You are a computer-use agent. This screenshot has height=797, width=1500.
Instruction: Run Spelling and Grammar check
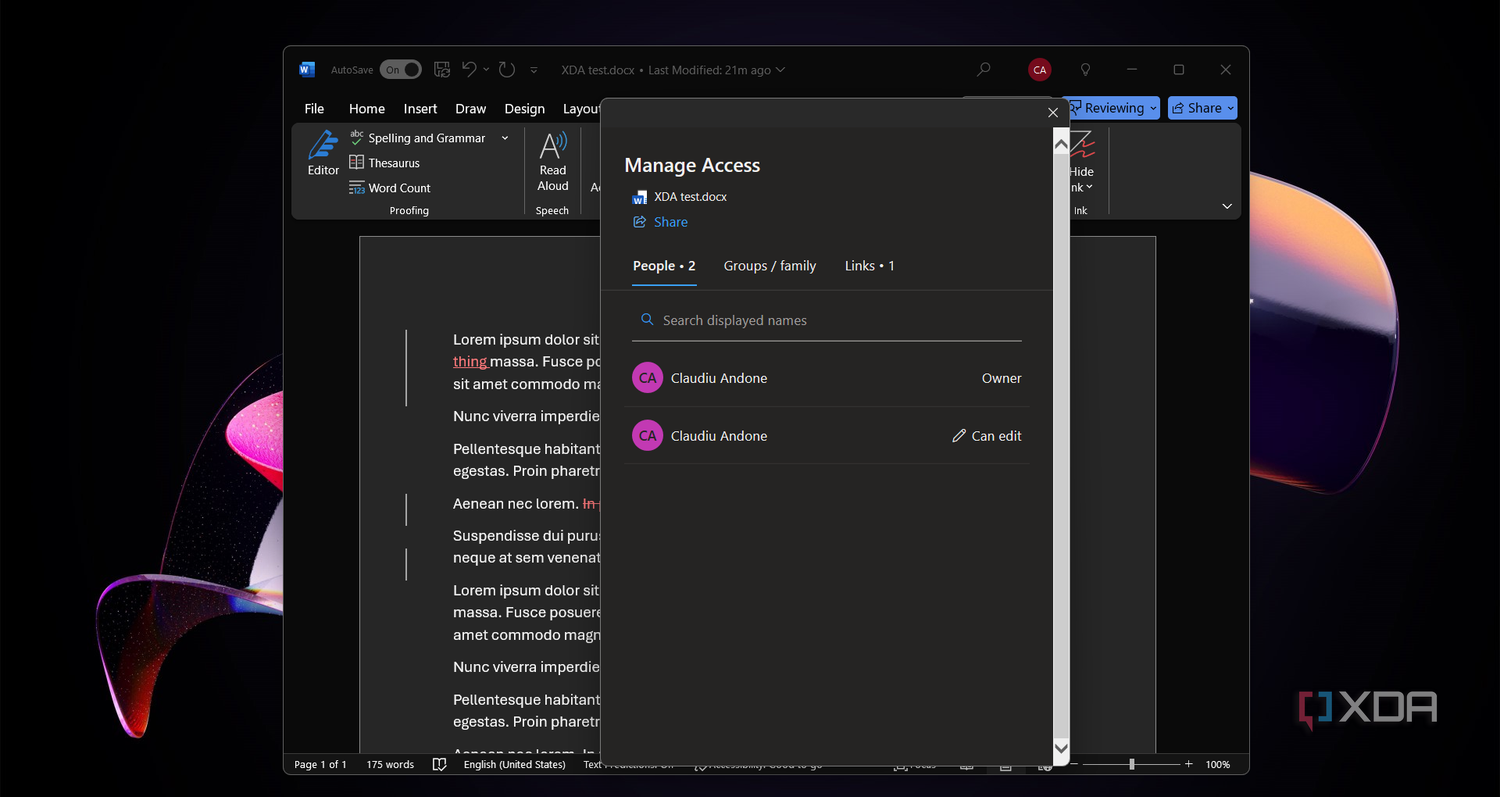417,138
